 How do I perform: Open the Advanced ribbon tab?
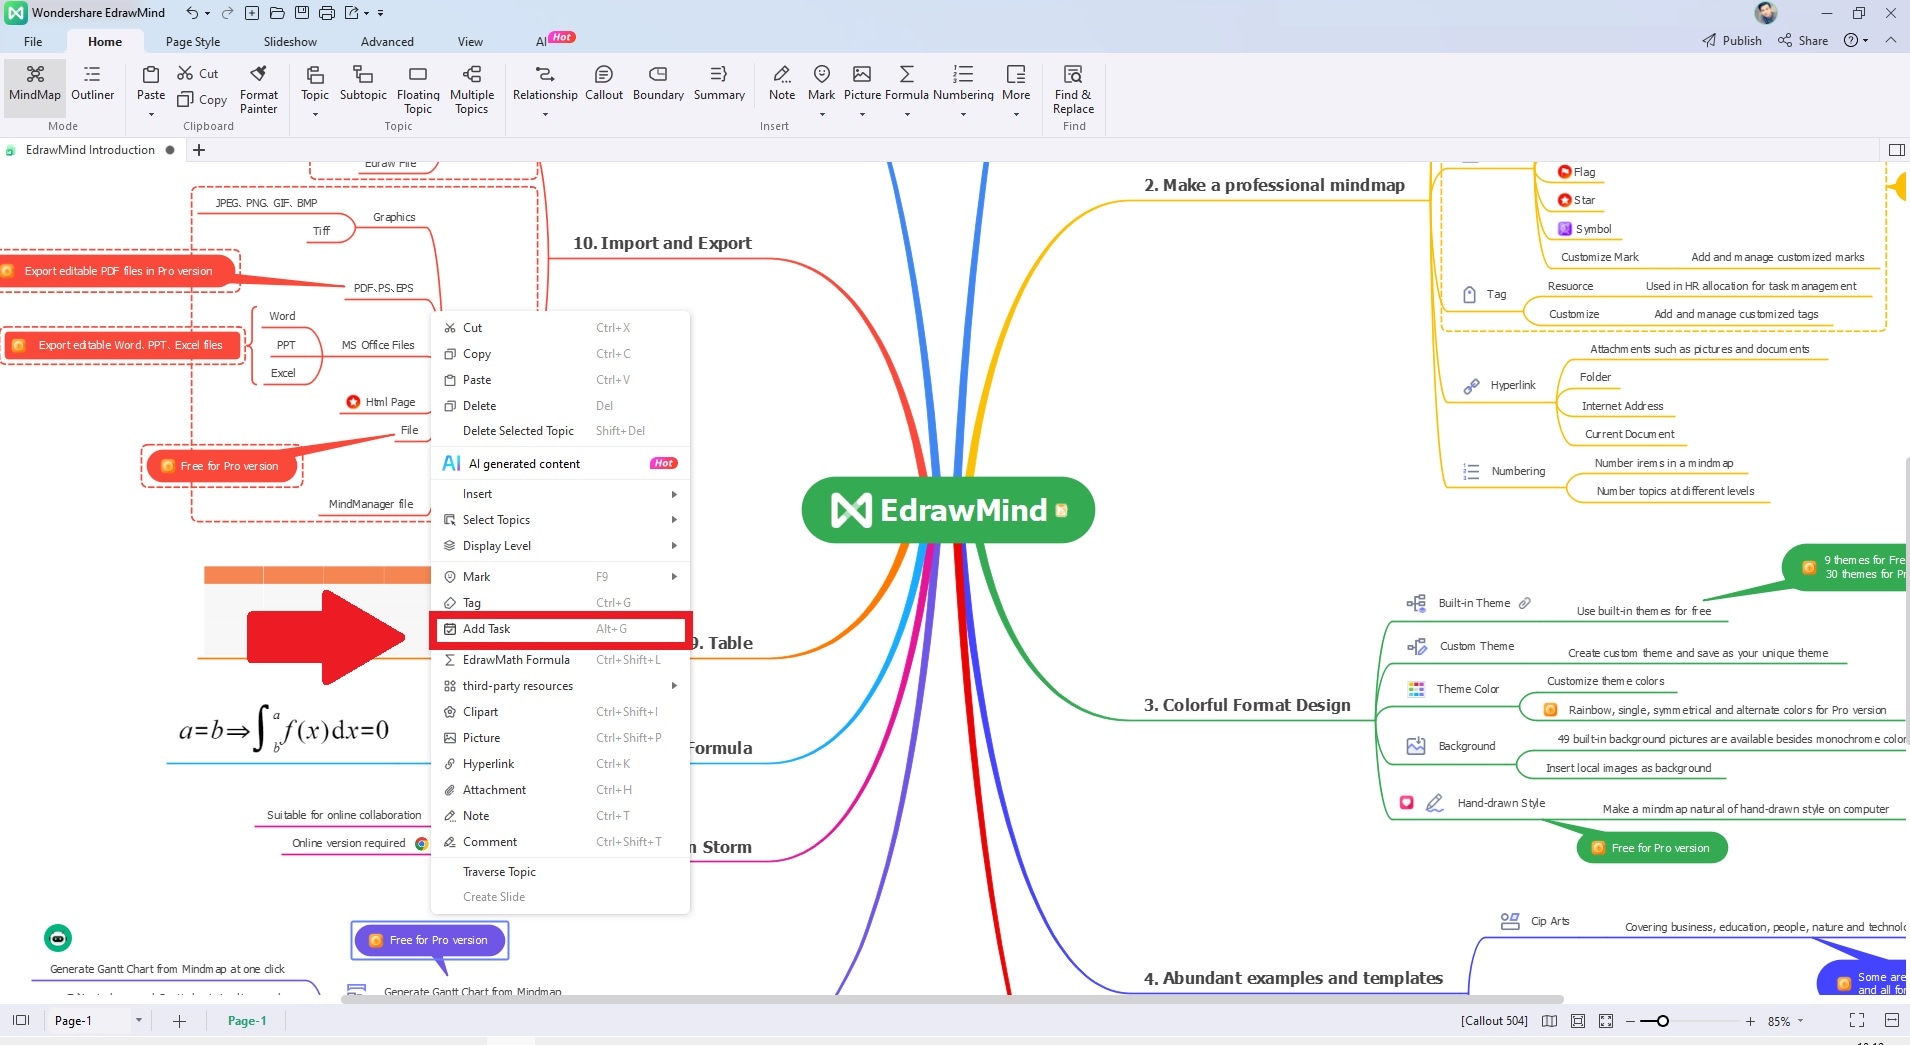click(x=387, y=41)
